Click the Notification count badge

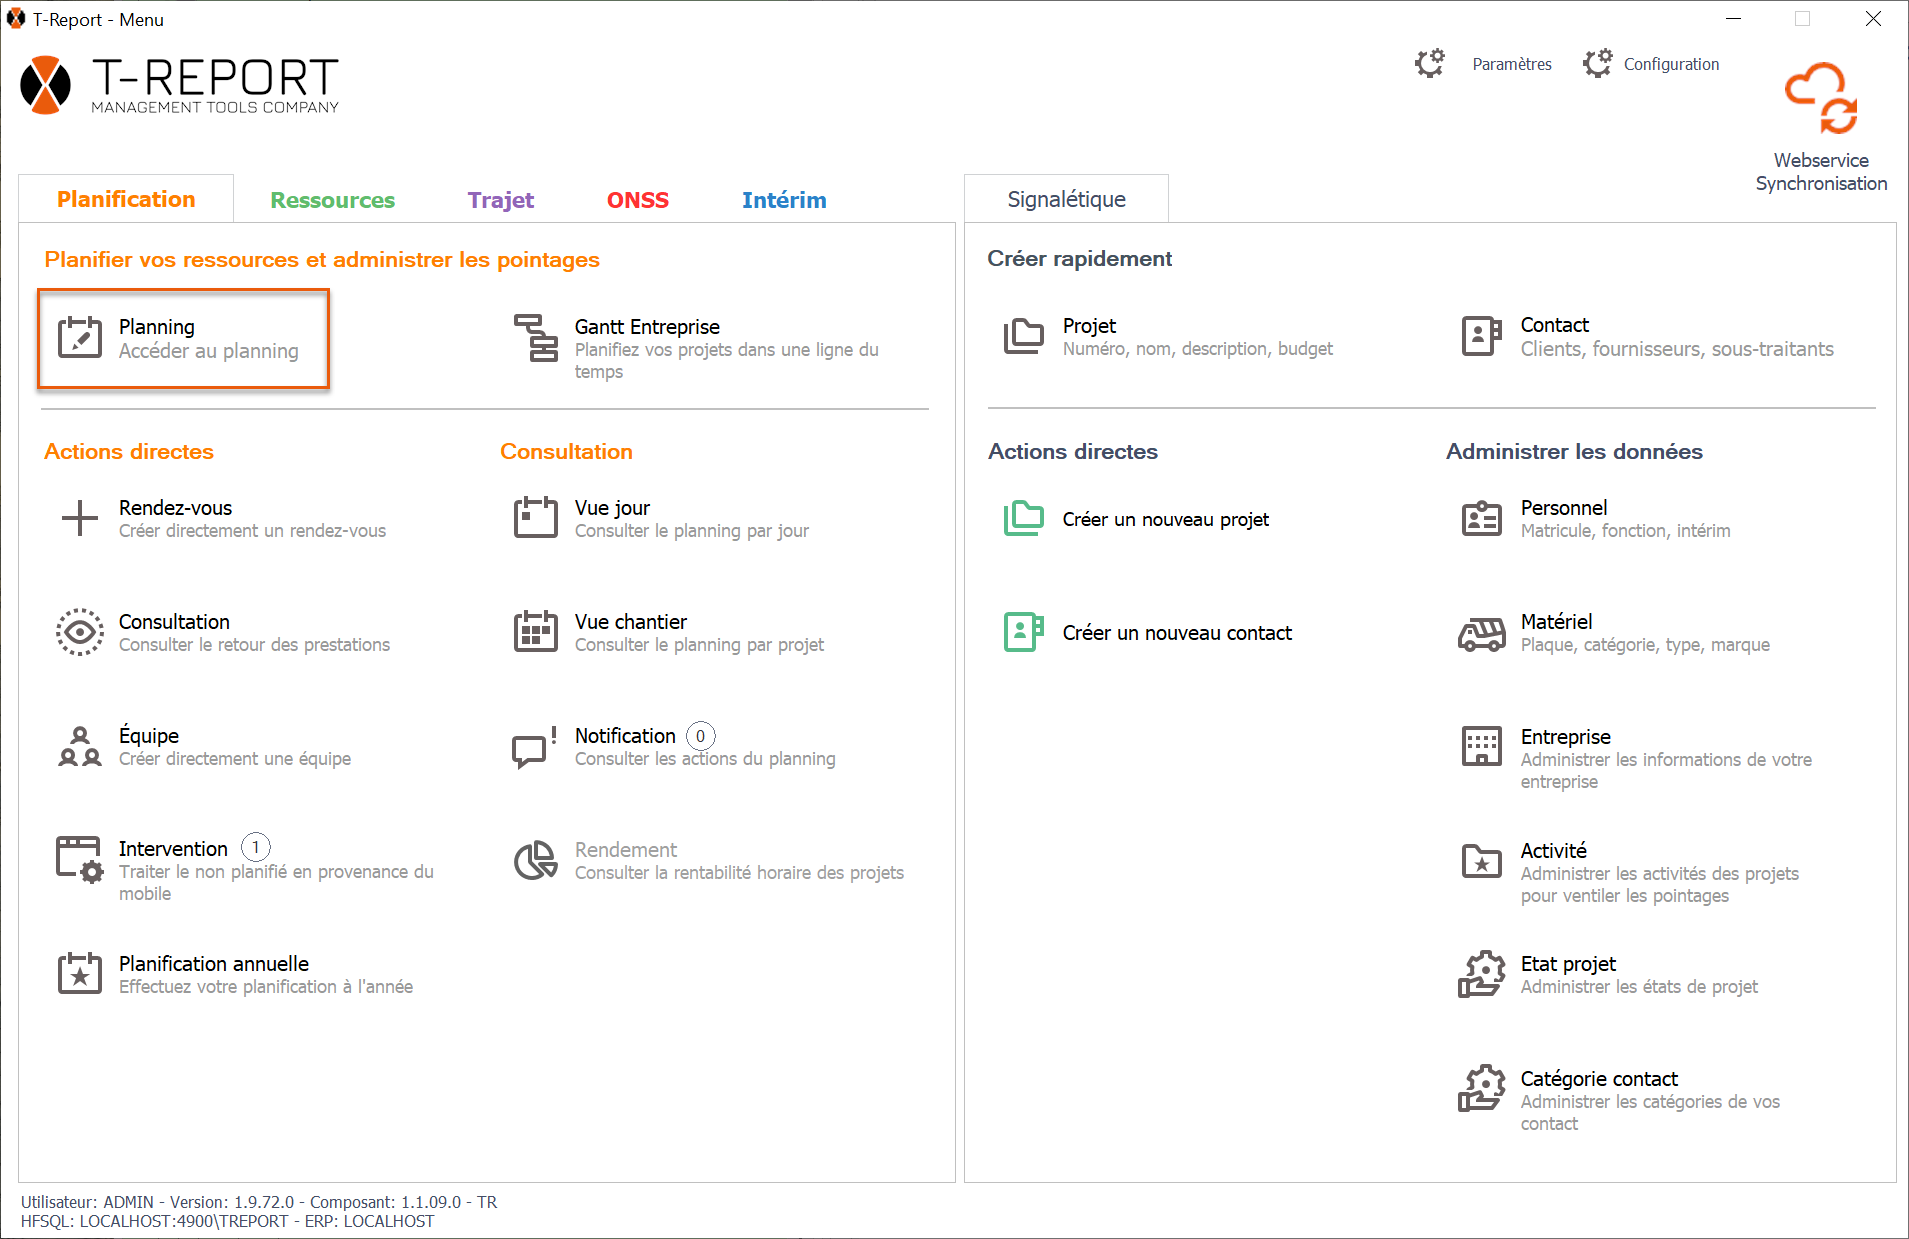click(x=700, y=736)
